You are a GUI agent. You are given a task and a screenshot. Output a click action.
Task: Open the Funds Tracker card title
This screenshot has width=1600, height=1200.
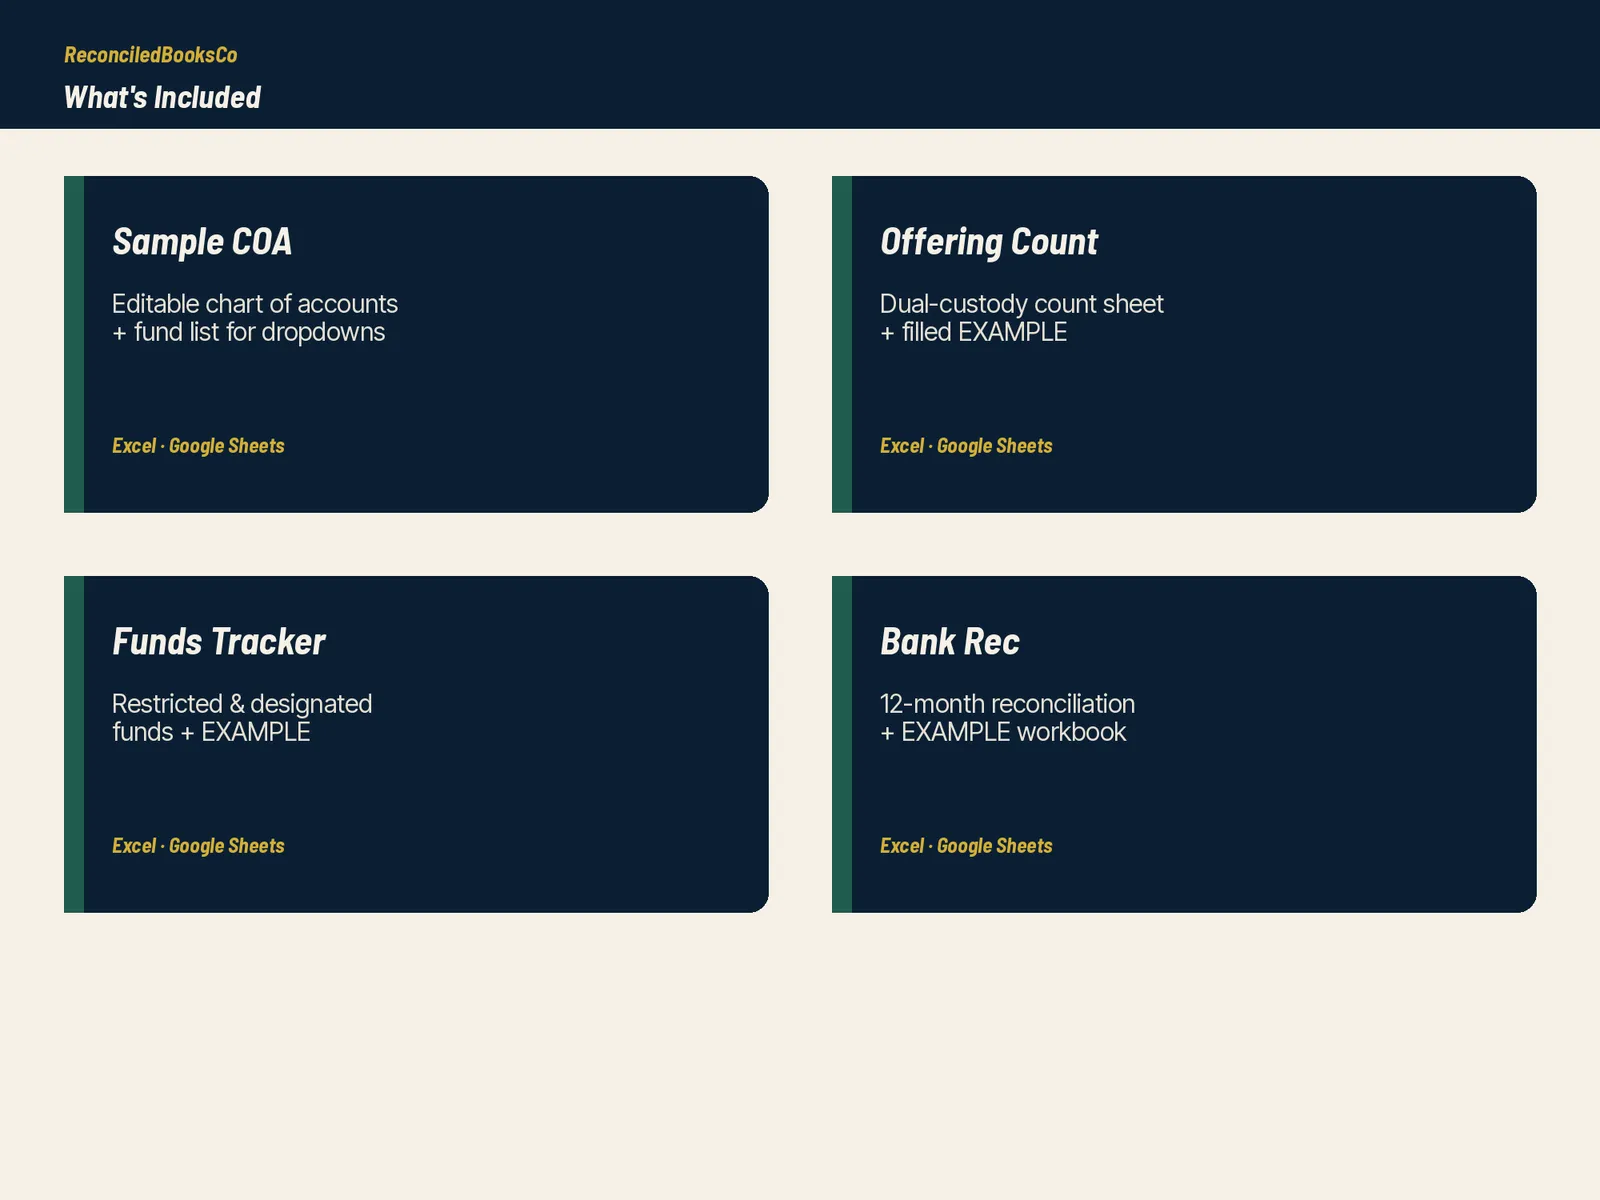click(219, 642)
